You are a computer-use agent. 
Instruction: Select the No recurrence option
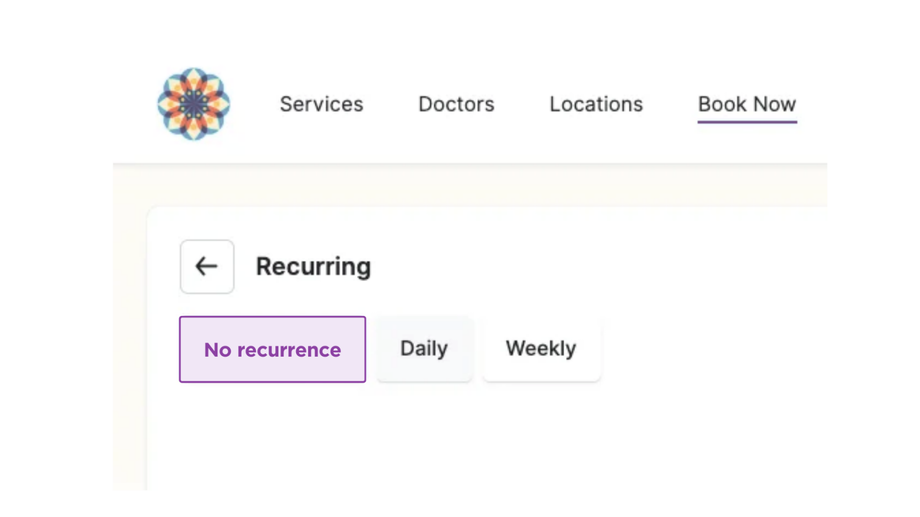272,349
